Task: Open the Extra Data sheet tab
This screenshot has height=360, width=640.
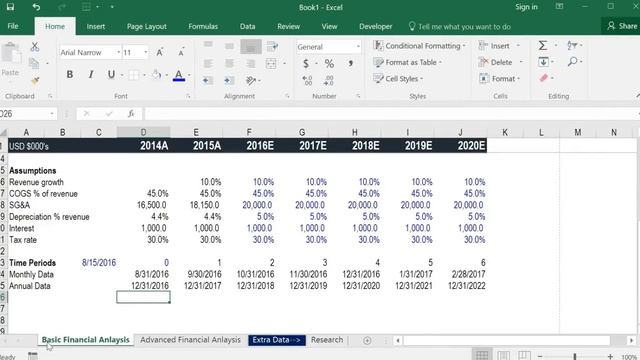Action: (277, 340)
